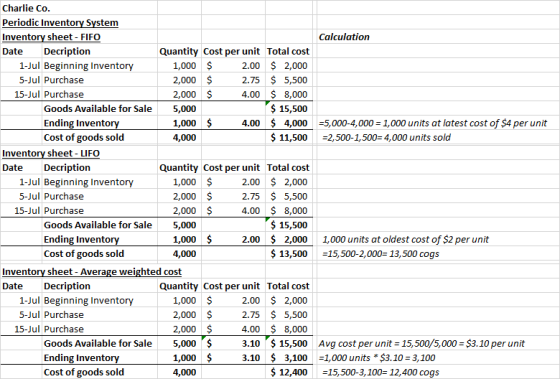Click the note "=1,000 units * $3.10 = 3,100"
This screenshot has height=379, width=560.
377,358
